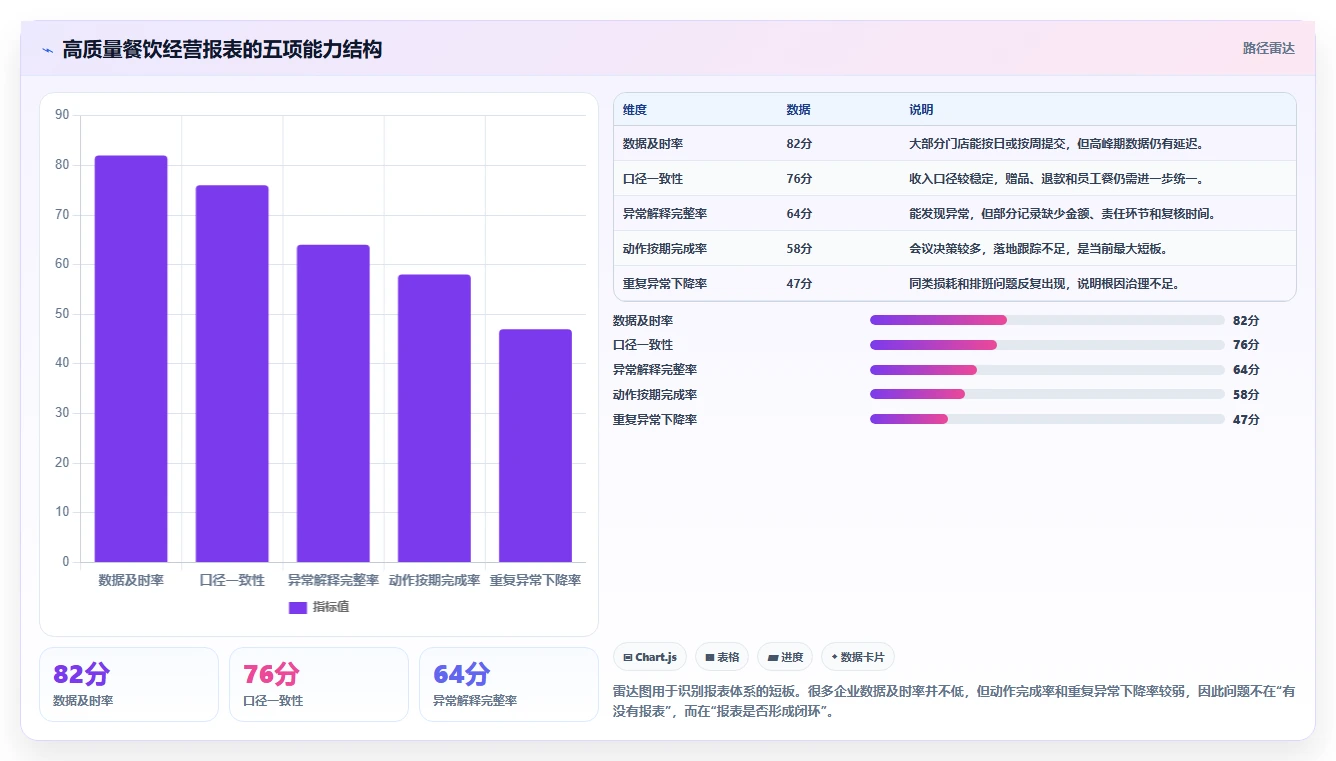Click the 动作按期完成率 table row label
1336x761 pixels.
pyautogui.click(x=665, y=249)
